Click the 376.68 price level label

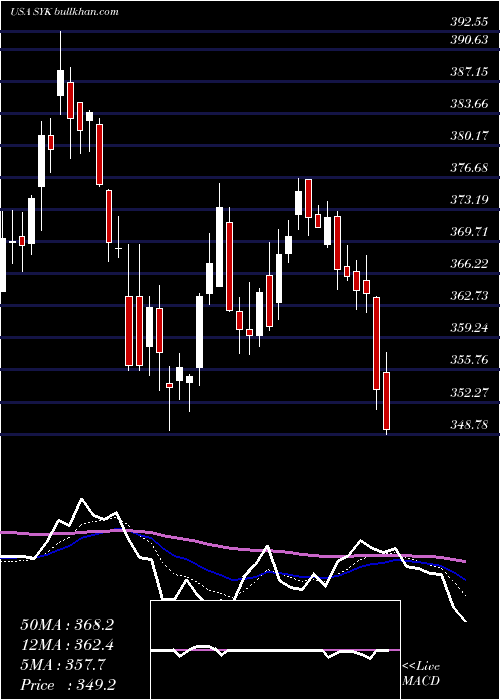(x=469, y=168)
